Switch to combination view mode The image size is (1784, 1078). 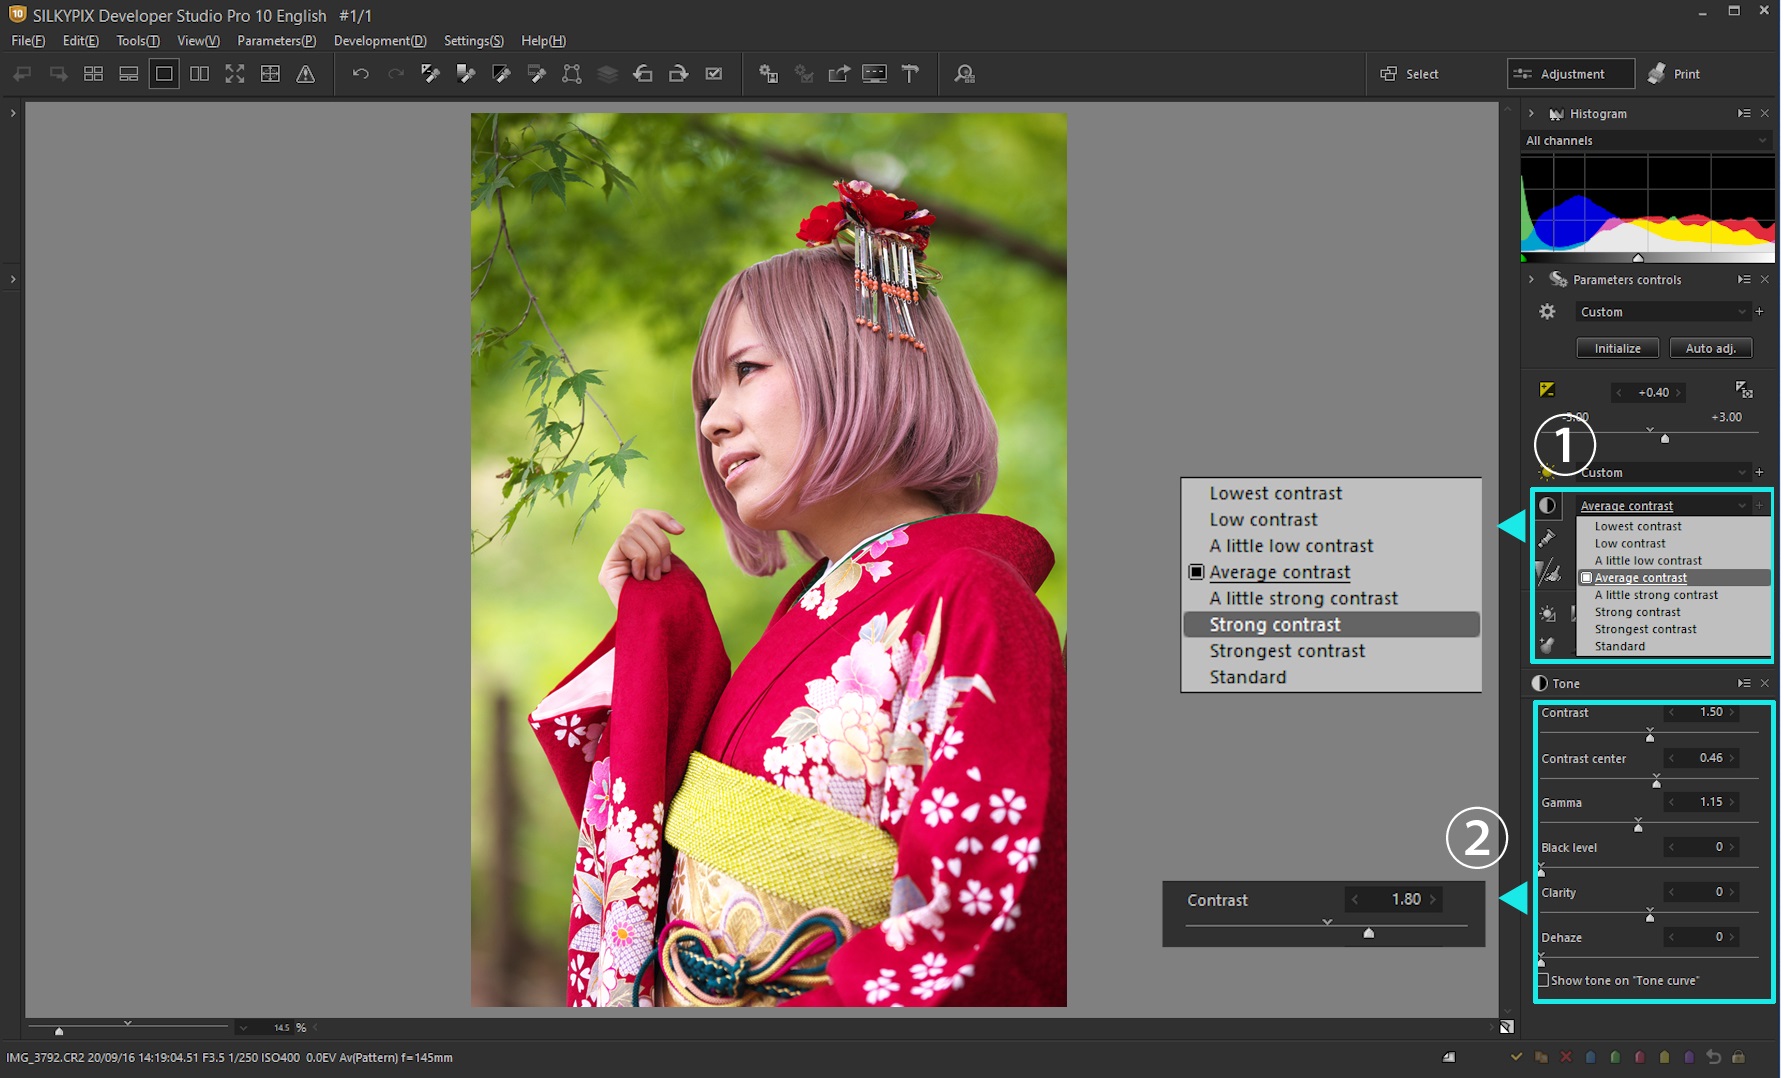[x=129, y=74]
